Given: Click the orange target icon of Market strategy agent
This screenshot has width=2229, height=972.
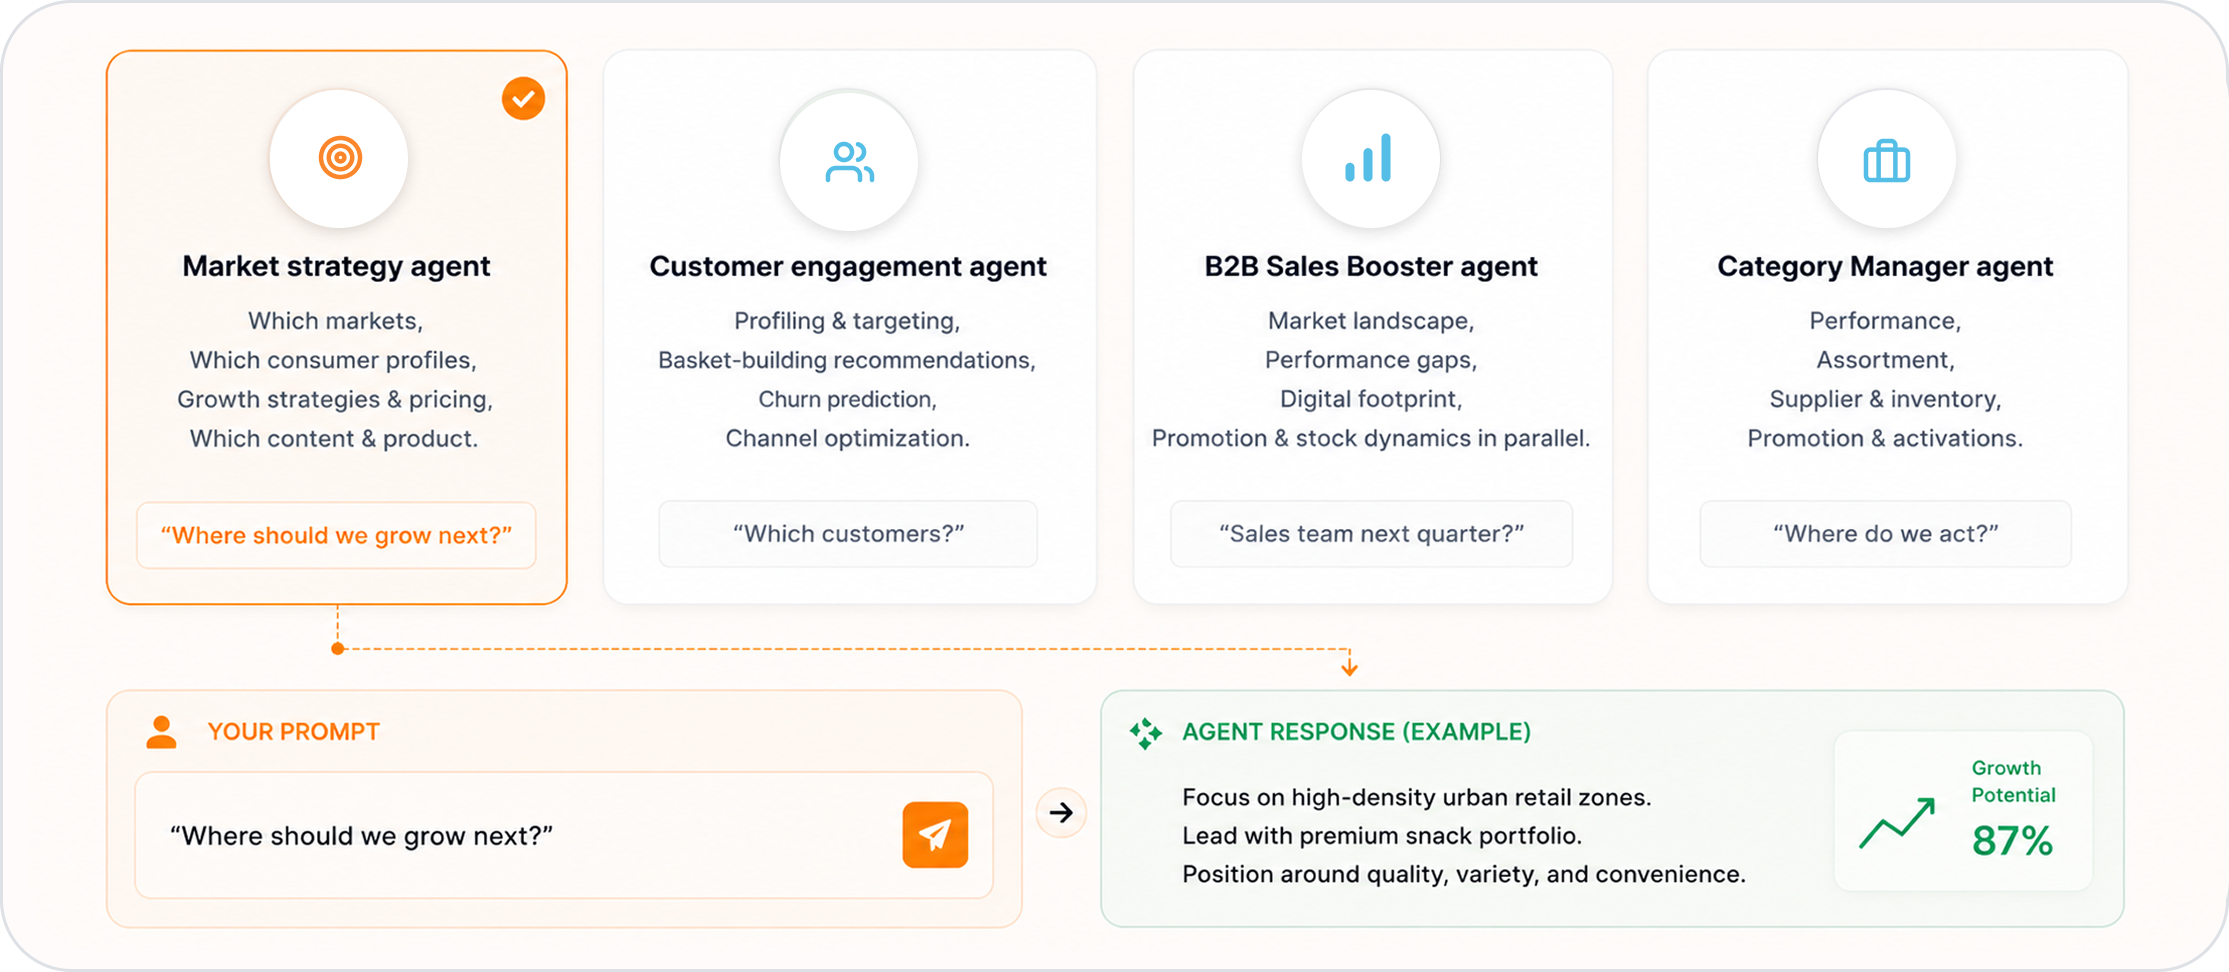Looking at the screenshot, I should pos(340,158).
